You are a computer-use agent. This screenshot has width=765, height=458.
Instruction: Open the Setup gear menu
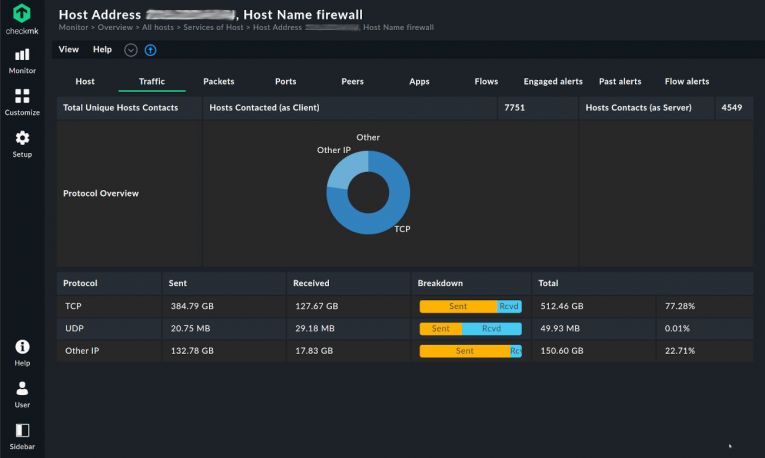click(x=22, y=144)
